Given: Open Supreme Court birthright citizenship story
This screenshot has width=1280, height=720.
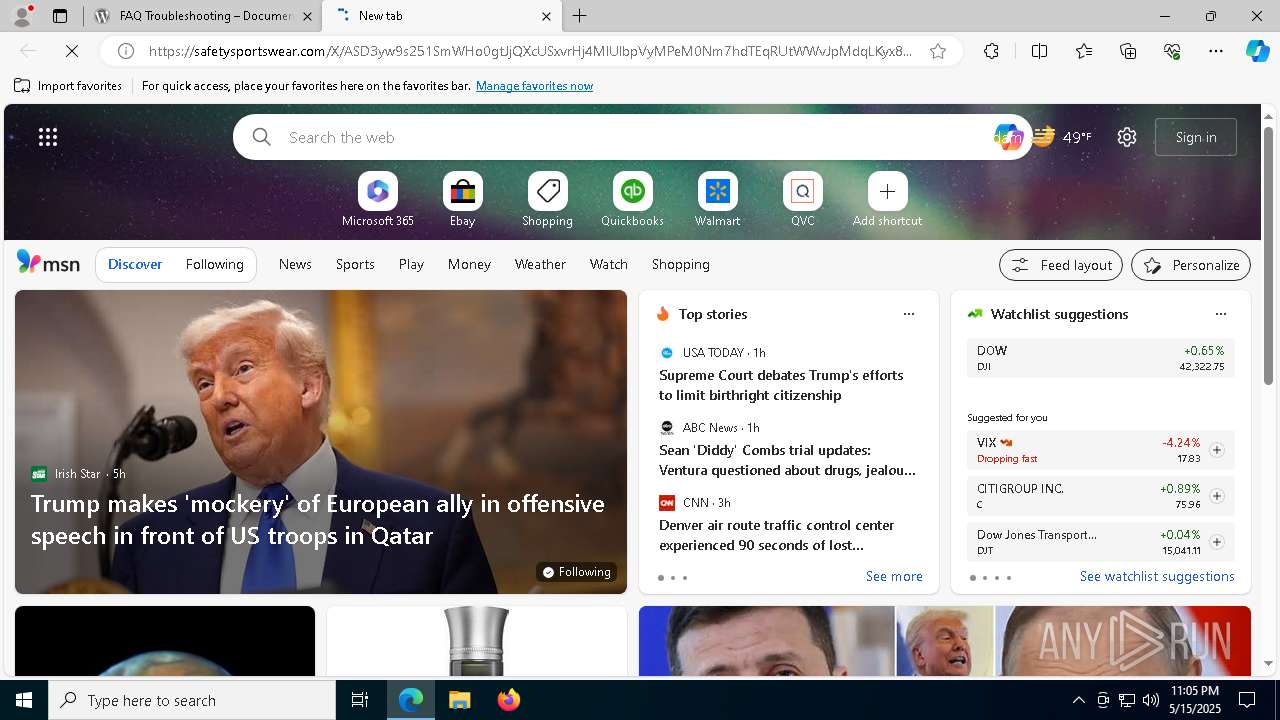Looking at the screenshot, I should tap(781, 385).
